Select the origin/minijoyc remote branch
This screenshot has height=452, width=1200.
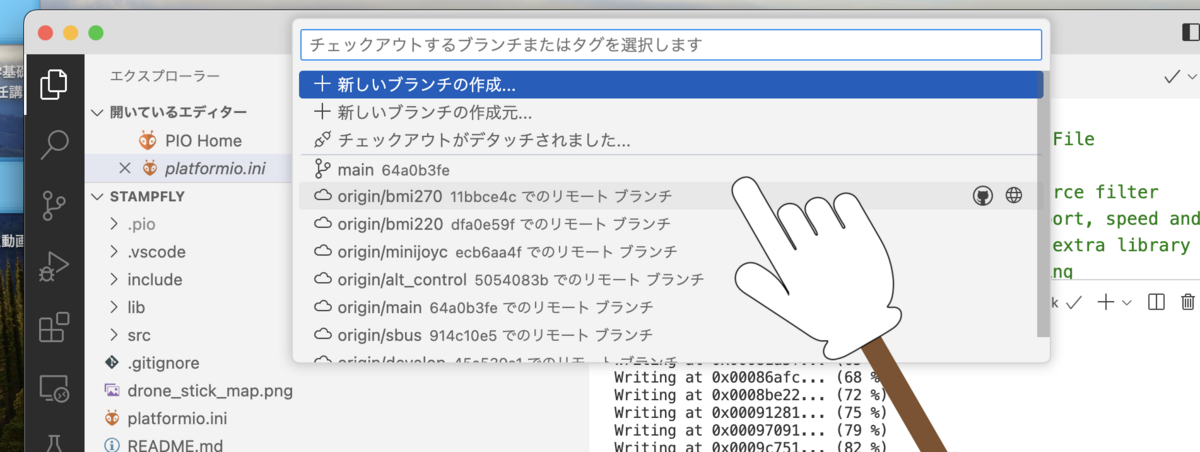coord(669,250)
